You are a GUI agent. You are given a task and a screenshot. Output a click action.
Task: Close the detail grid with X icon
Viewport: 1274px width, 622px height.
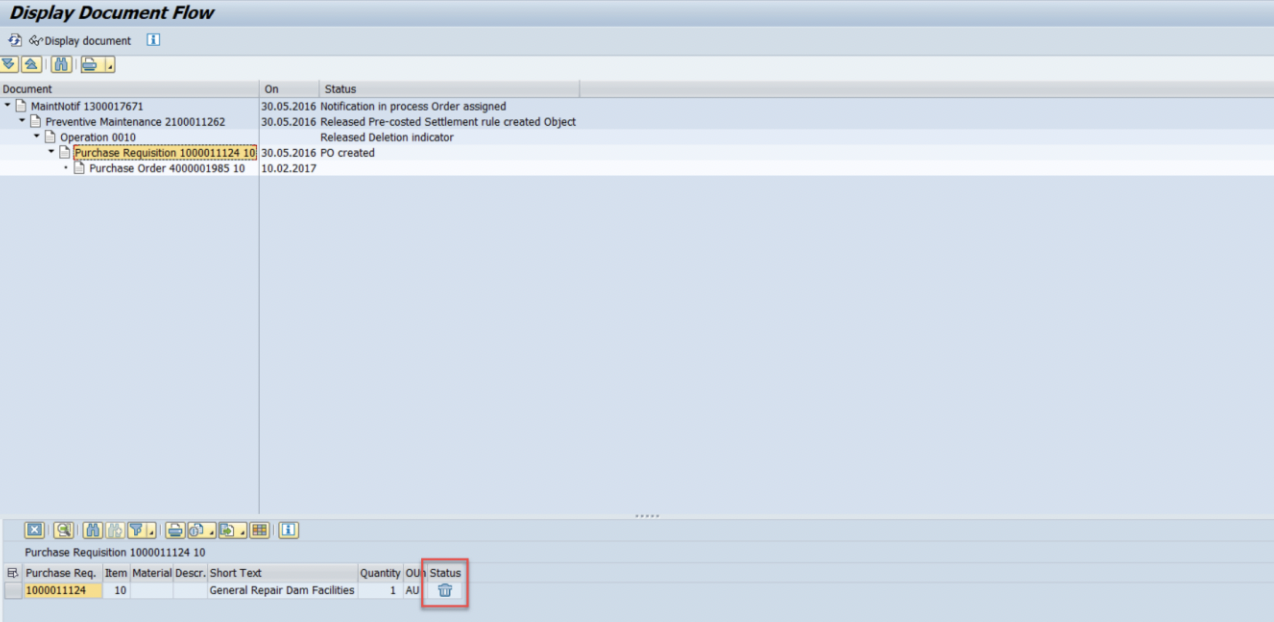tap(35, 530)
